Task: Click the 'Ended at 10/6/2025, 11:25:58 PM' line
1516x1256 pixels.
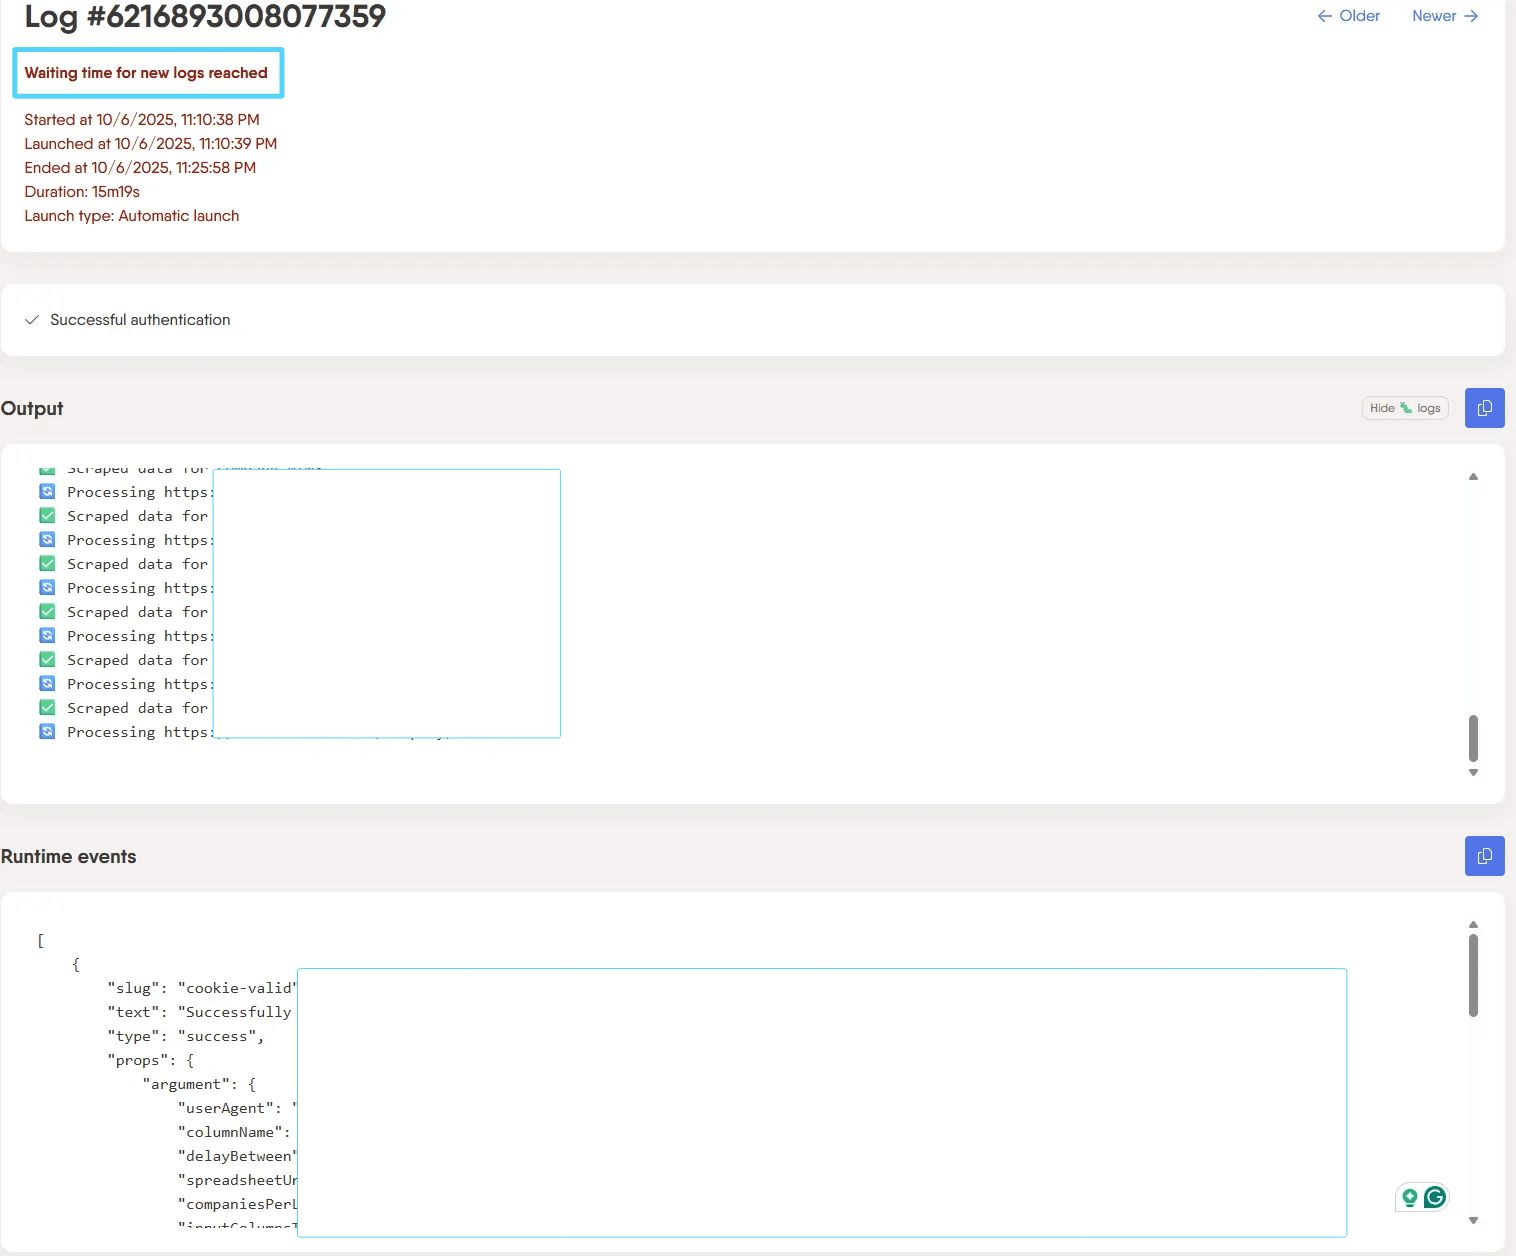Action: coord(140,168)
